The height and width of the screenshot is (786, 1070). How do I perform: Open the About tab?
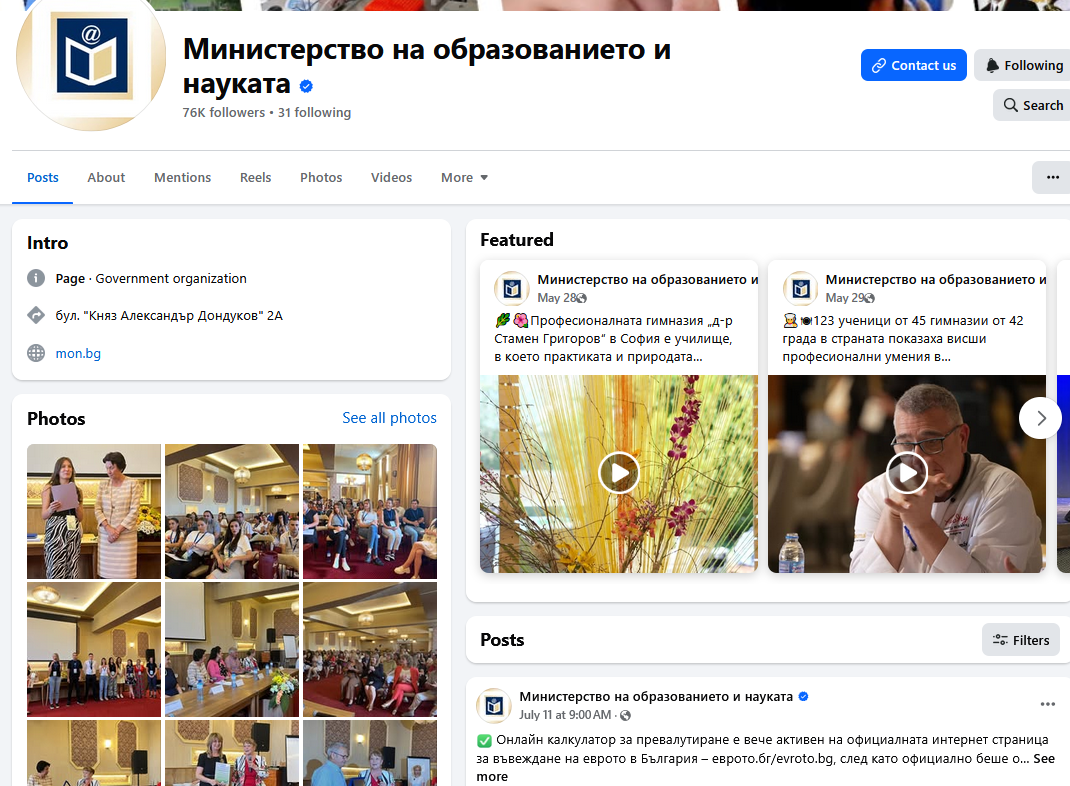106,177
